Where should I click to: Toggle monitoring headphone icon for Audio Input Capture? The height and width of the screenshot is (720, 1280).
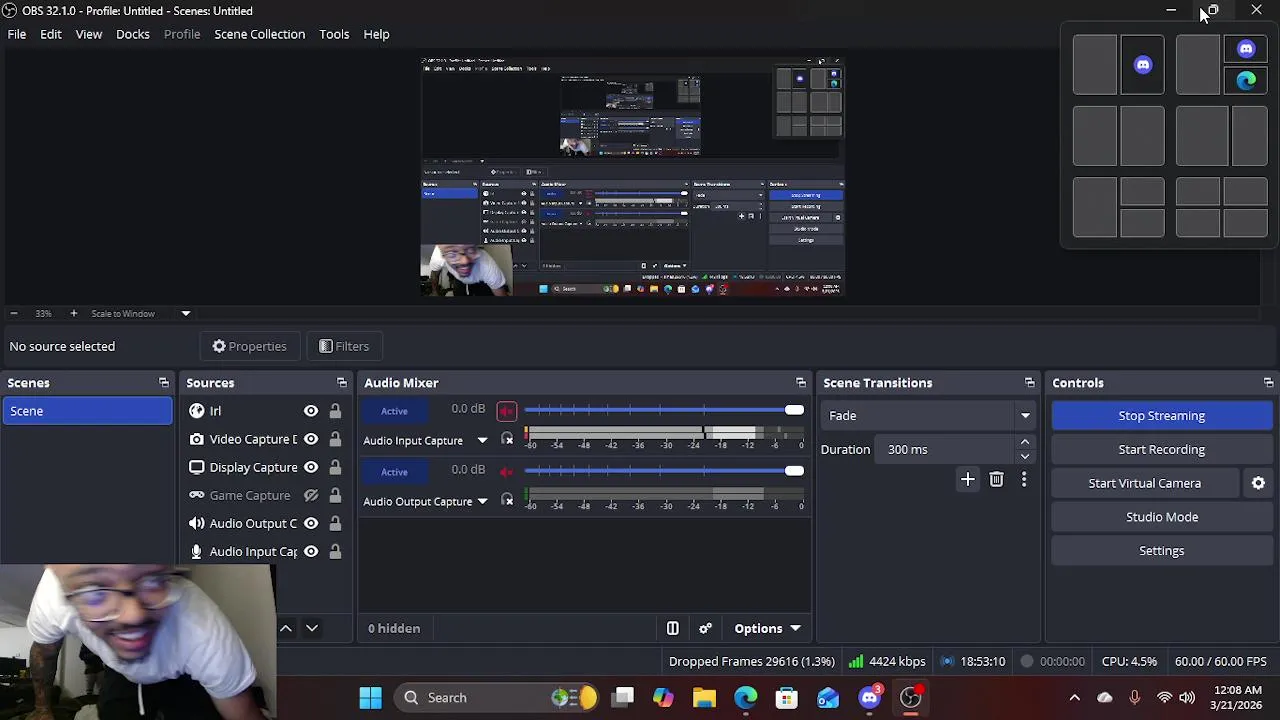tap(507, 439)
